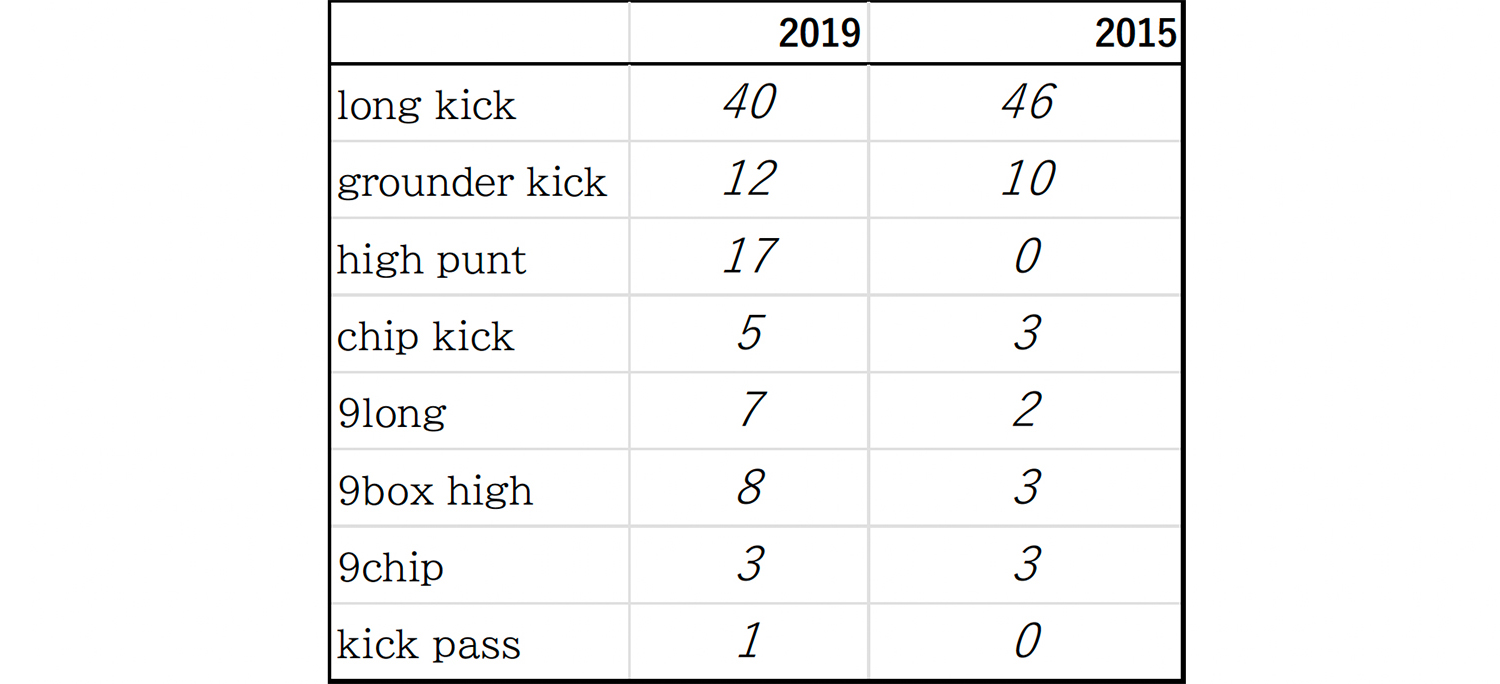This screenshot has height=684, width=1500.
Task: Select the high punt 2015 value 0
Action: point(1028,257)
